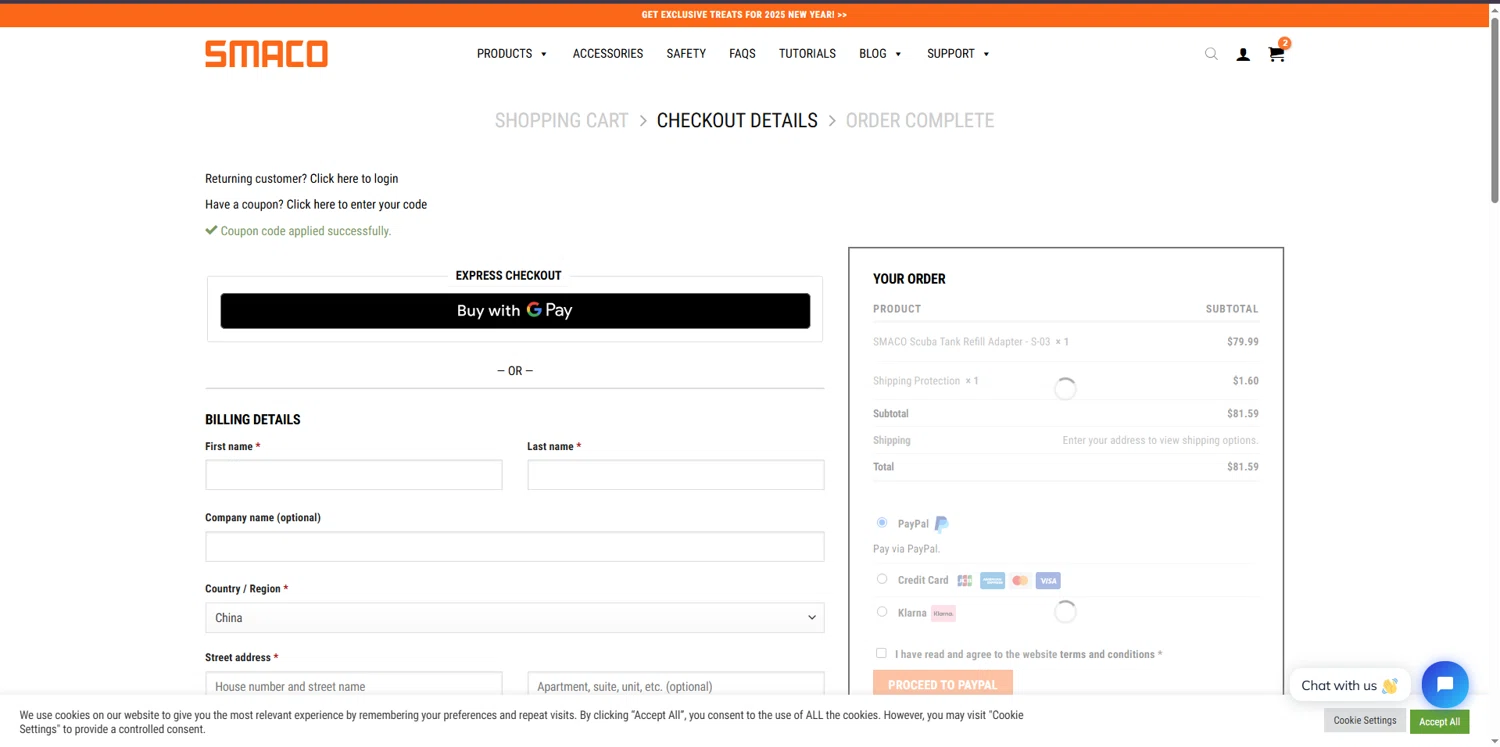Click the Total $81.59 amount
The image size is (1500, 747).
(1243, 467)
